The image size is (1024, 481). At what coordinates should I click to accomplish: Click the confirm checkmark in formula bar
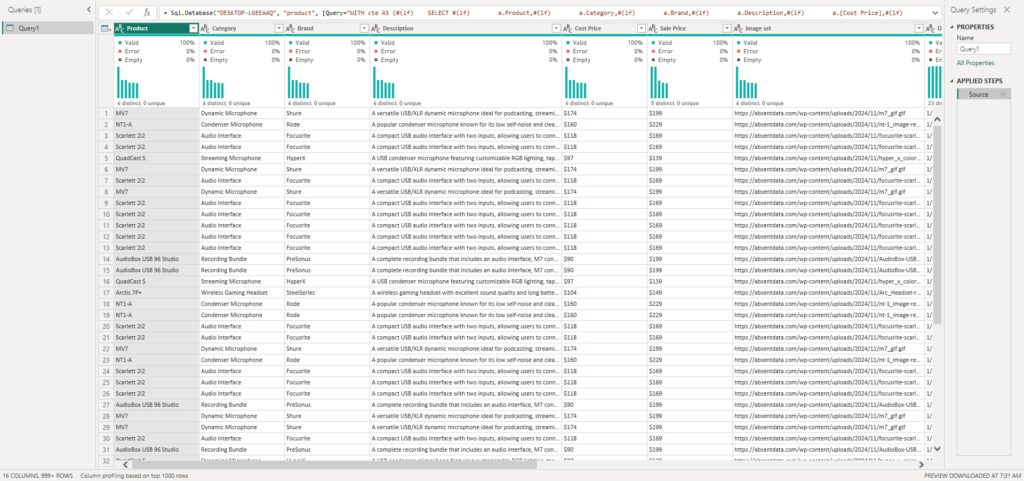tap(129, 12)
